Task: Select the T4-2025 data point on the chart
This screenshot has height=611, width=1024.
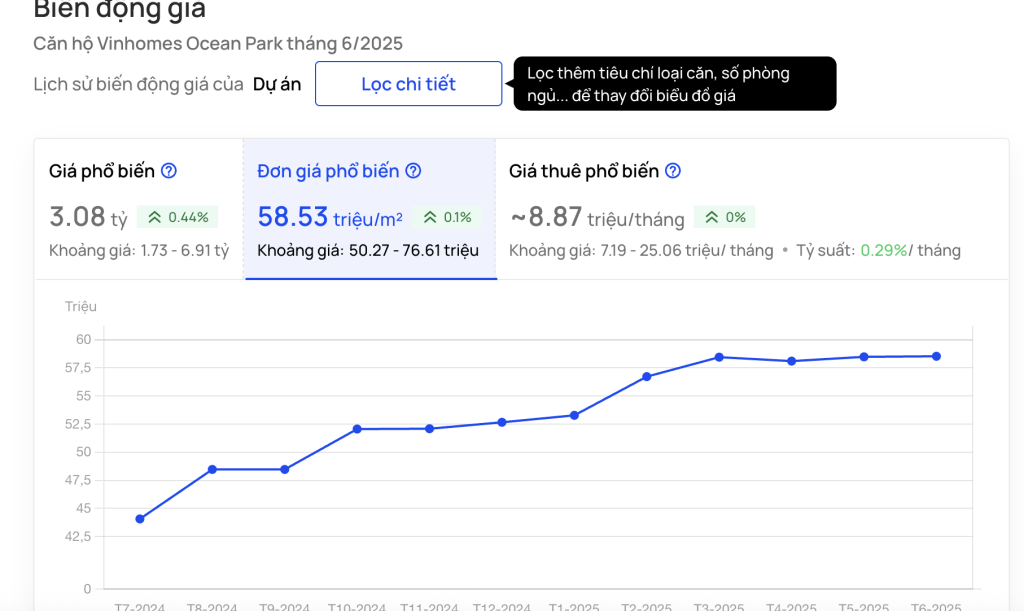Action: tap(792, 361)
